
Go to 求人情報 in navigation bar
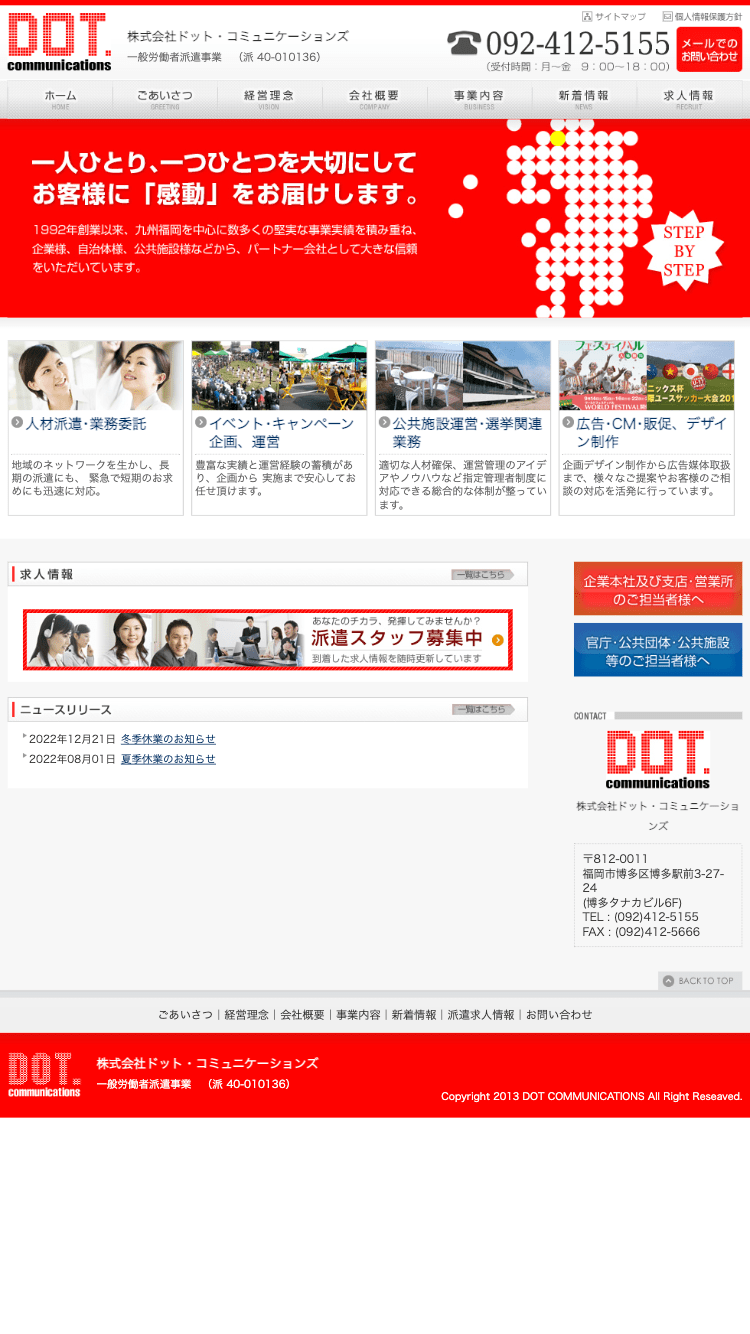coord(689,99)
